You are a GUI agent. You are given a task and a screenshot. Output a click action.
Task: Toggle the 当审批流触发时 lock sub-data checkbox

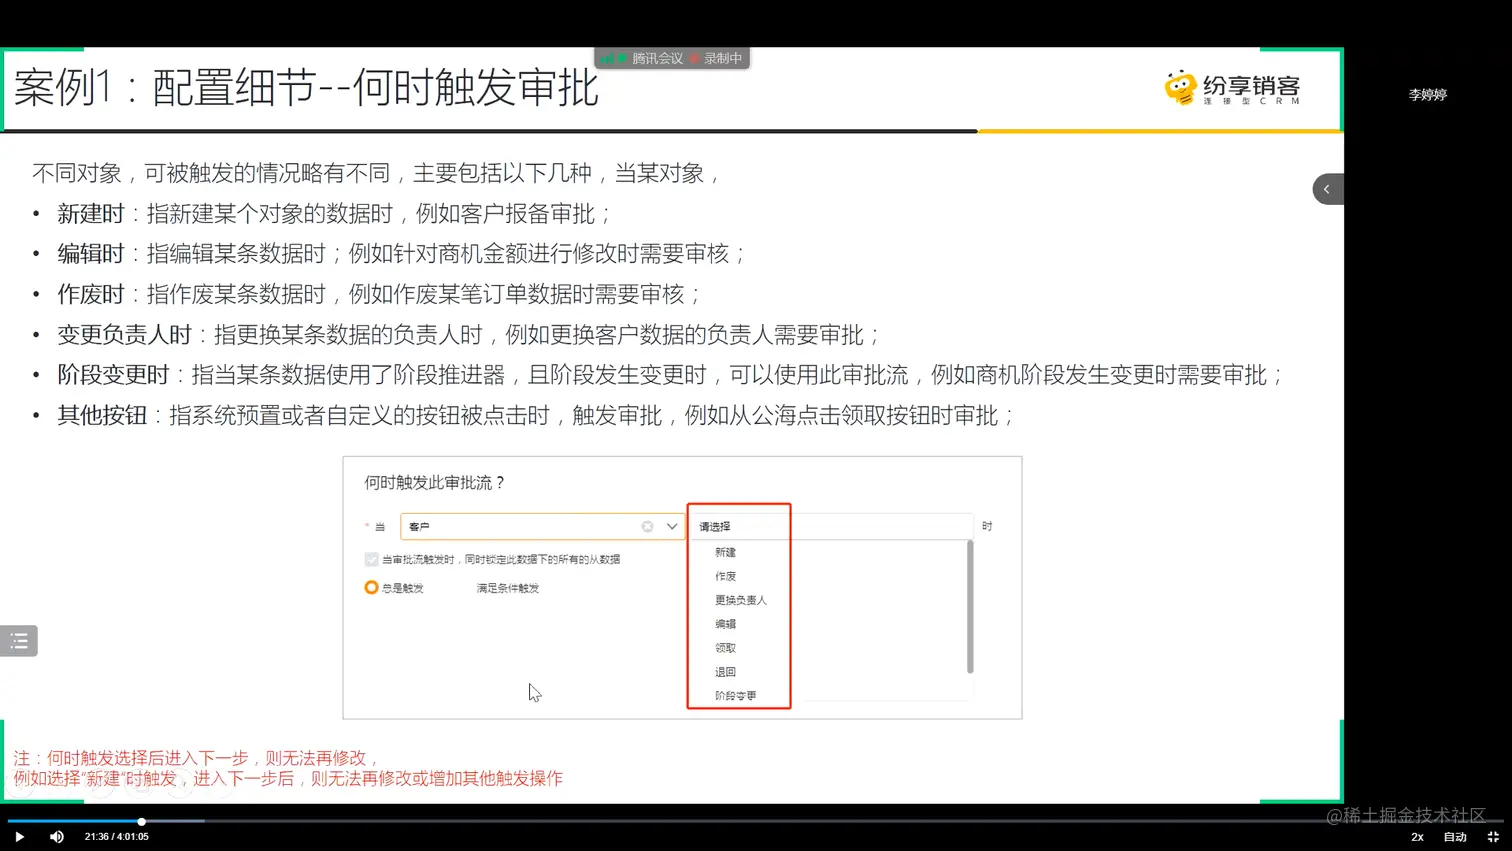click(x=372, y=559)
